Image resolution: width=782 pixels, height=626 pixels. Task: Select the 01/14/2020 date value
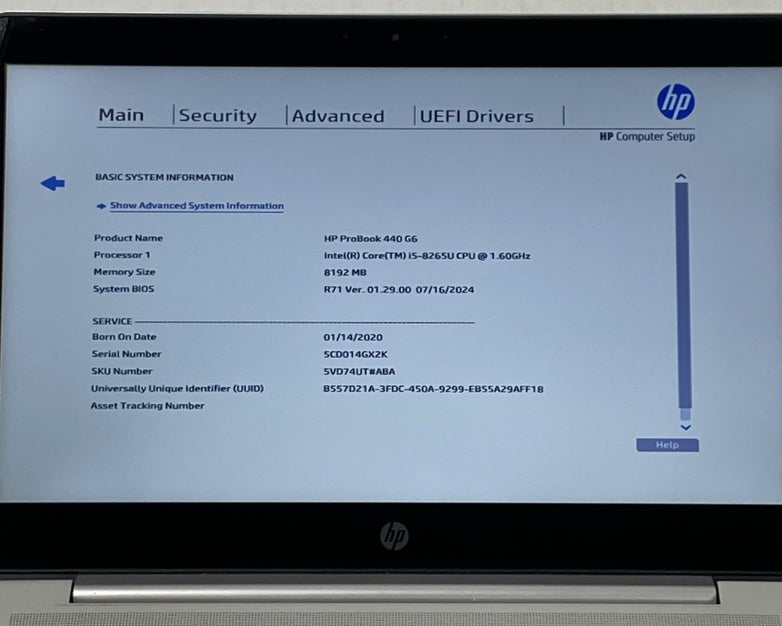tap(353, 338)
